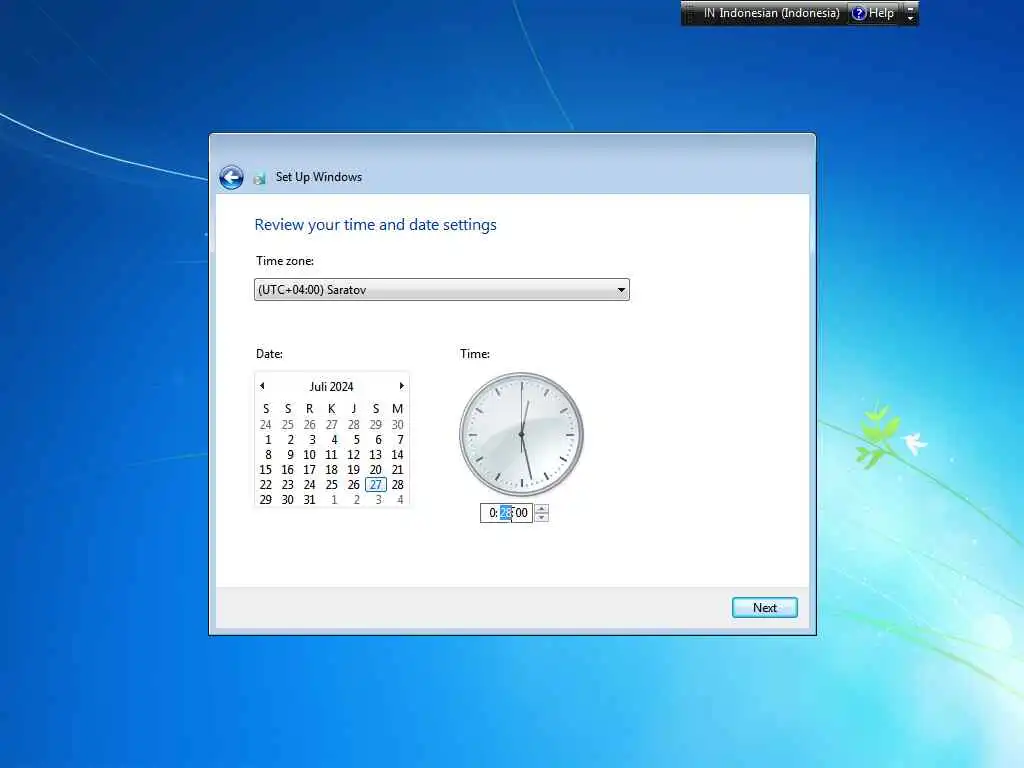Open the Help button in language bar

click(873, 13)
